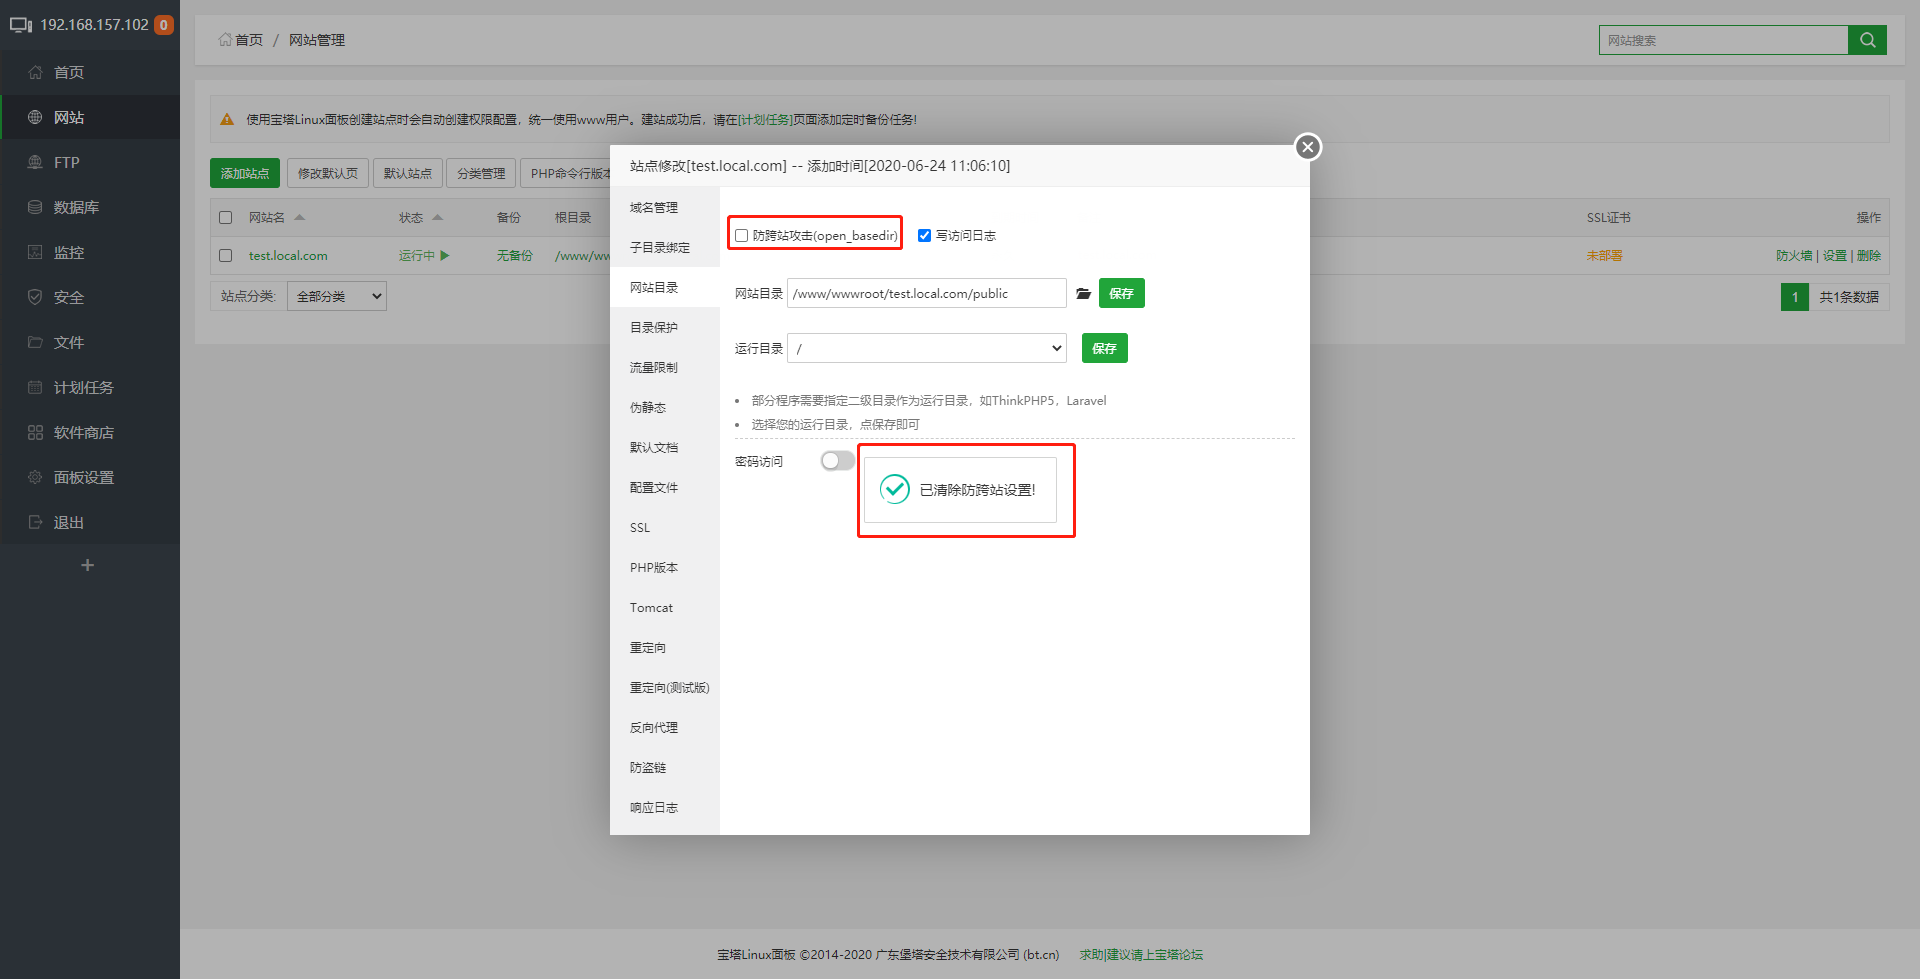Click the 计划任务 link in the notice

[x=766, y=119]
